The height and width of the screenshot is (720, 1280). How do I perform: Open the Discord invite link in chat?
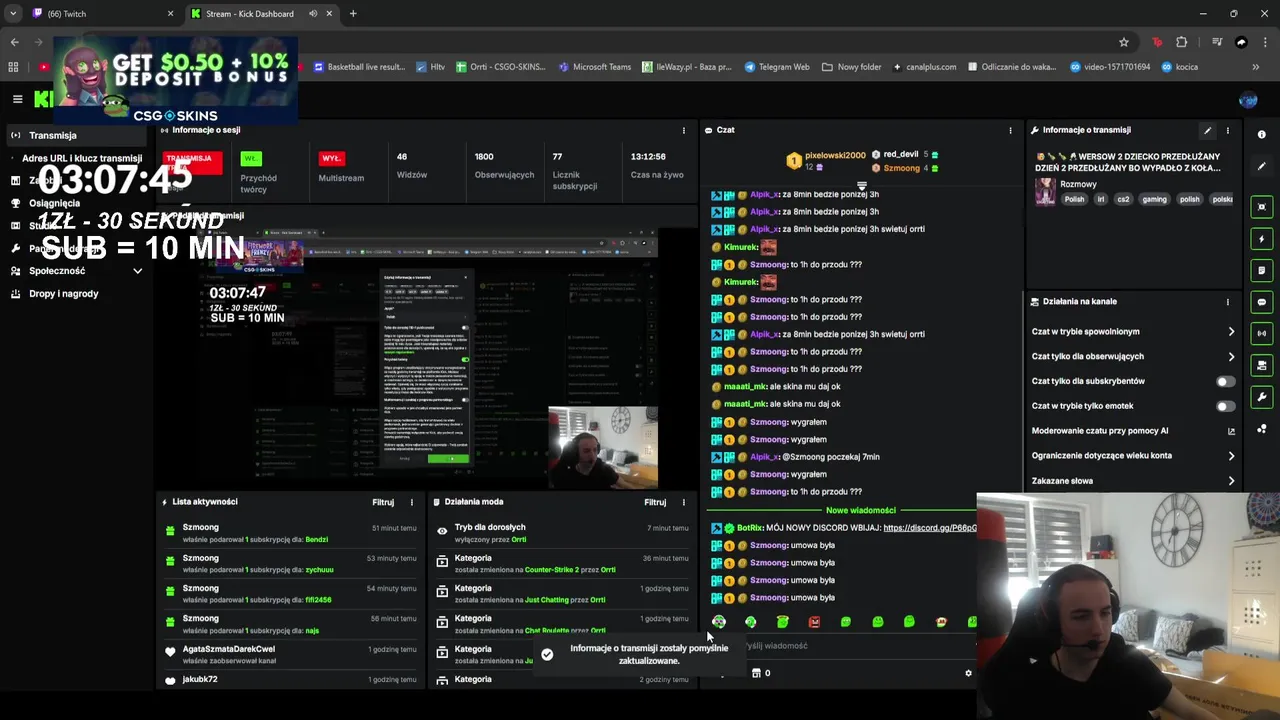(930, 528)
